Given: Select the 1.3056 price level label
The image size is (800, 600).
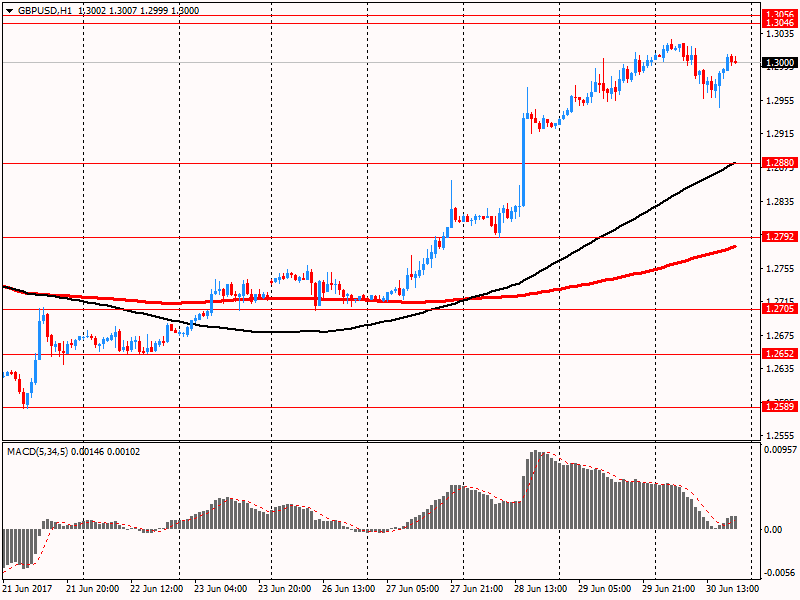Looking at the screenshot, I should [780, 14].
